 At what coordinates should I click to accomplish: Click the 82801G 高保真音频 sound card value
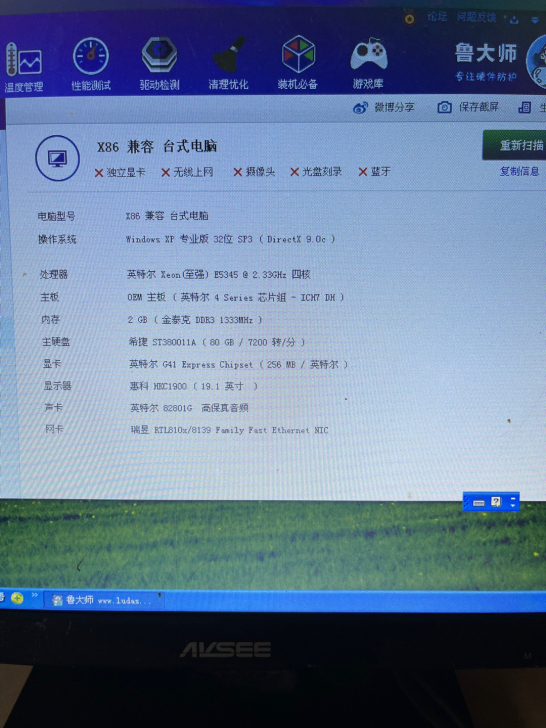[x=189, y=408]
